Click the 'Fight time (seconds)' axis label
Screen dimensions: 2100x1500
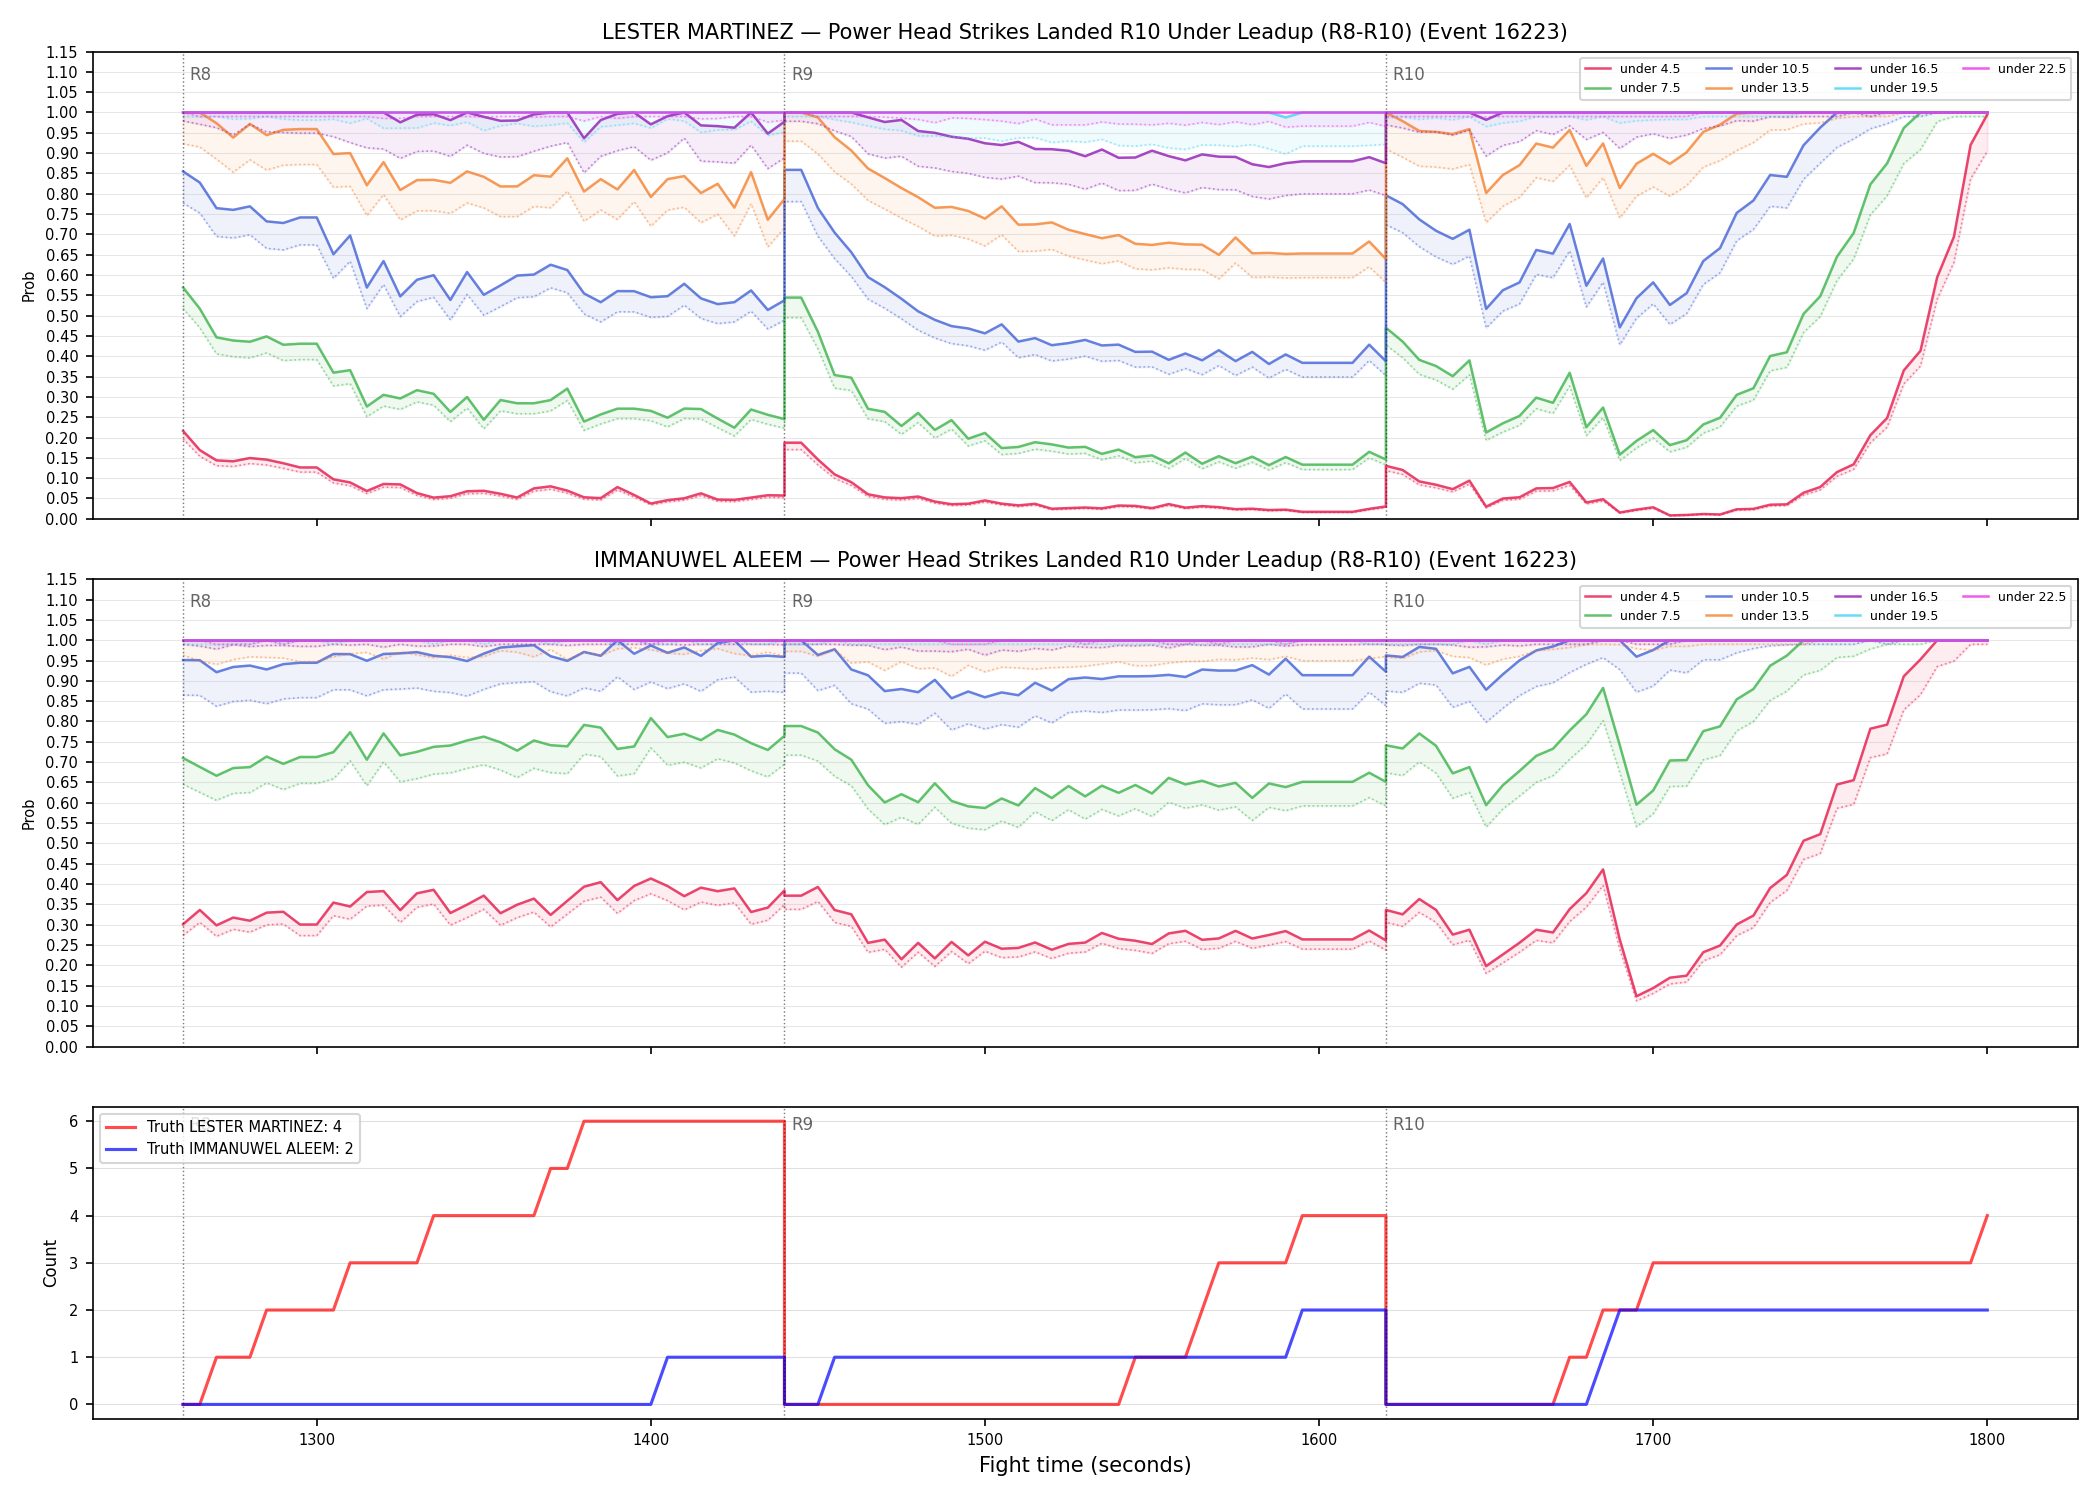pyautogui.click(x=1085, y=1465)
